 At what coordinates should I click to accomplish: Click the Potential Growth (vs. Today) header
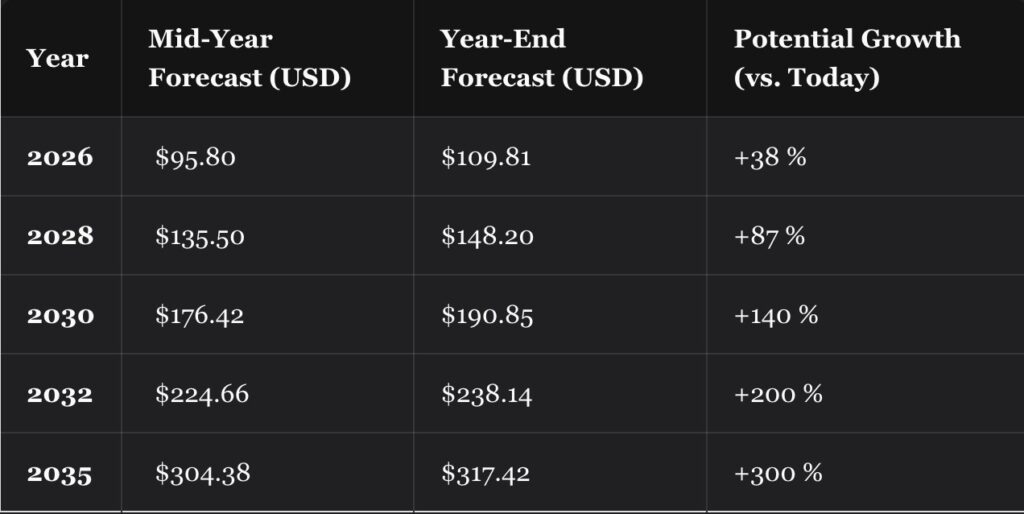[x=847, y=58]
